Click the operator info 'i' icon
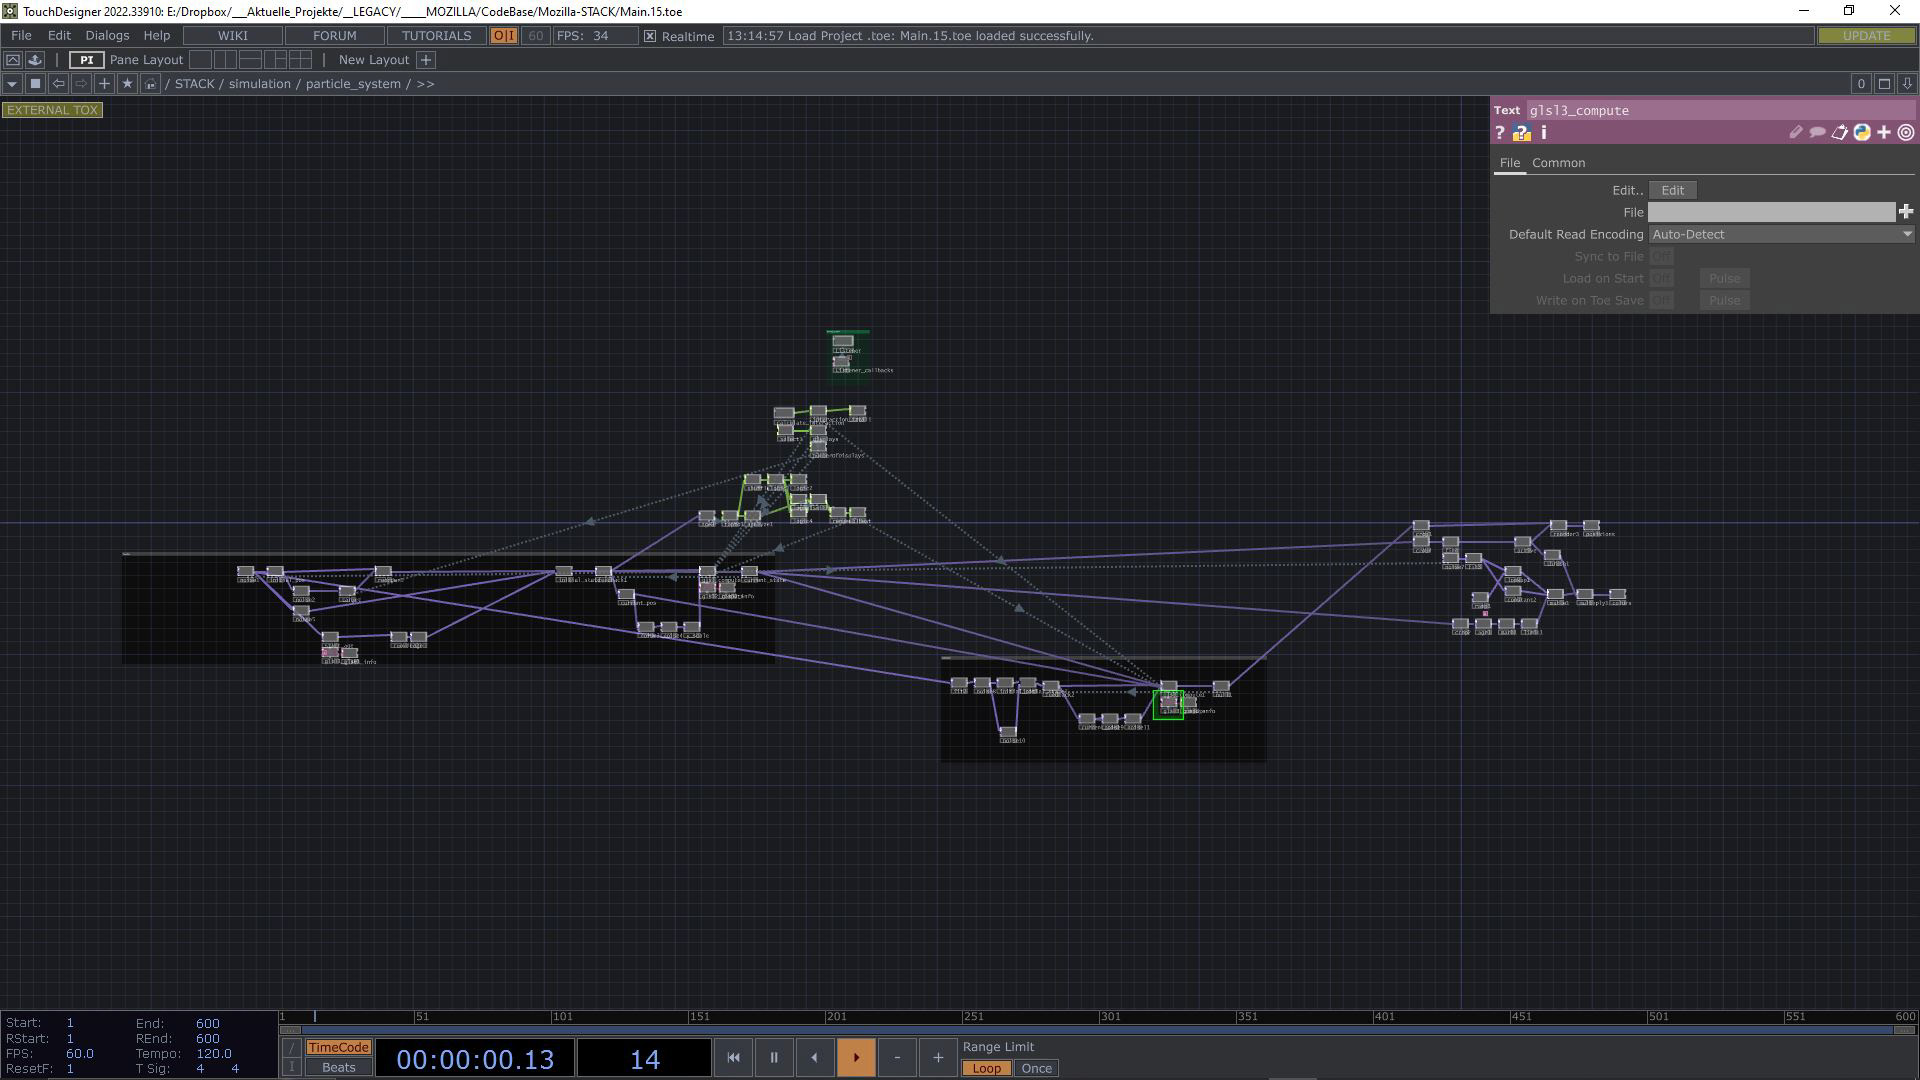The image size is (1920, 1080). point(1544,133)
